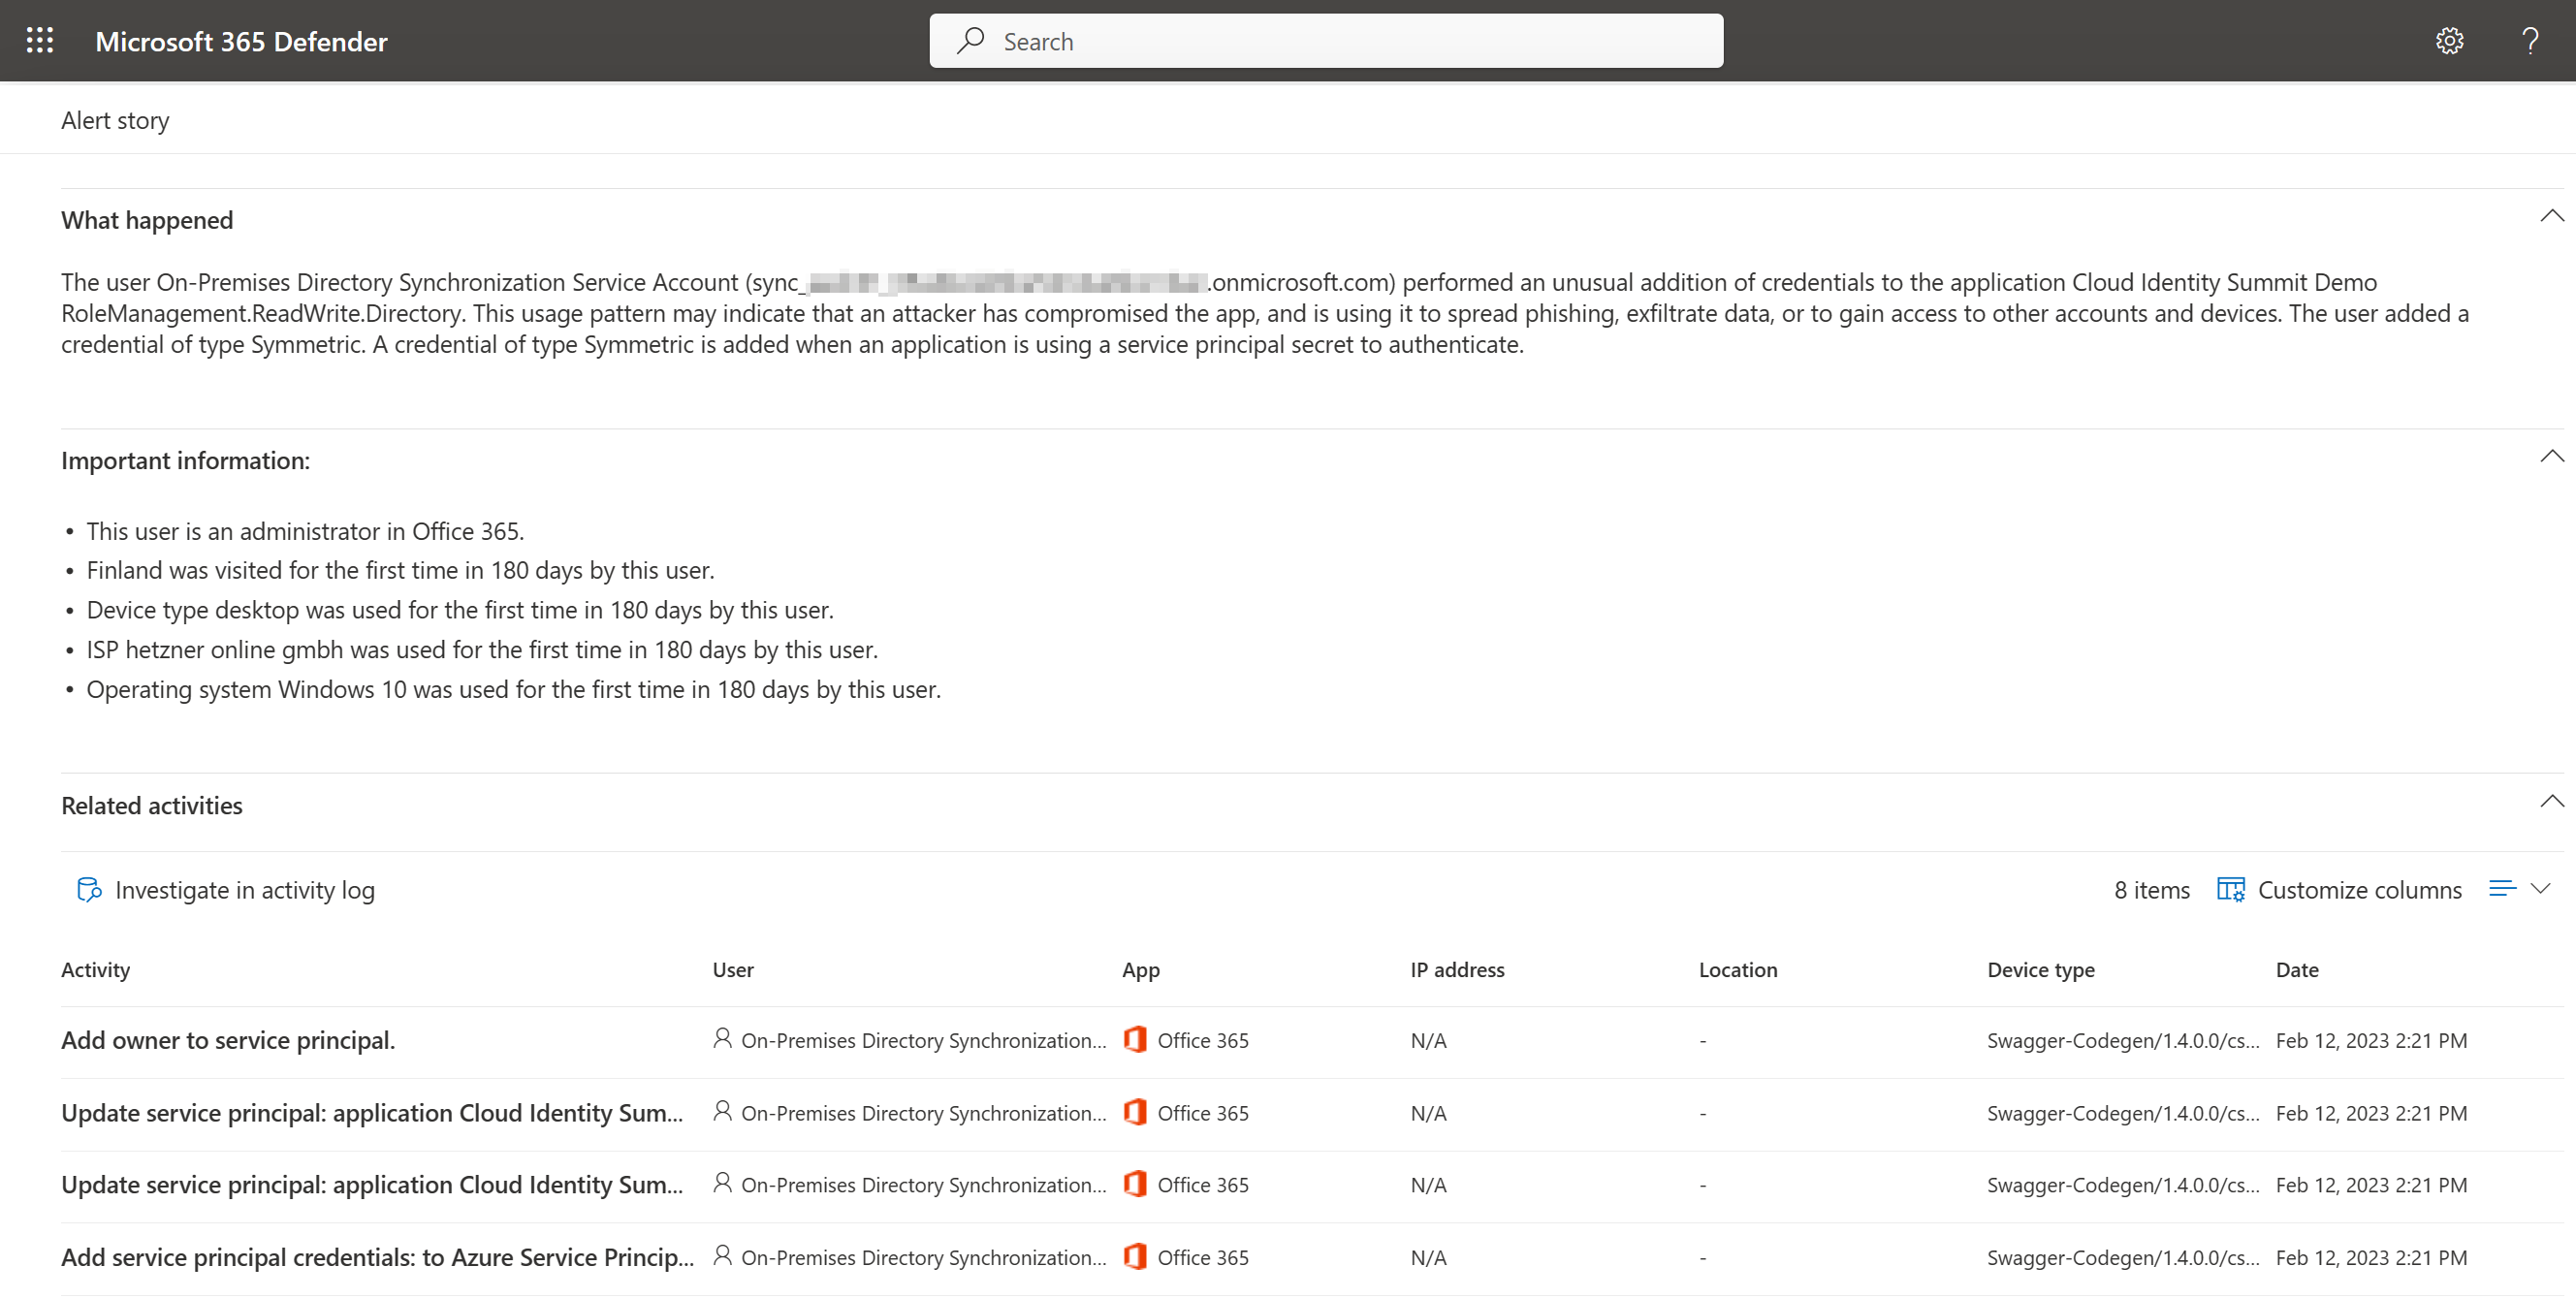Click user icon in Add owner row
Viewport: 2576px width, 1298px height.
click(722, 1039)
